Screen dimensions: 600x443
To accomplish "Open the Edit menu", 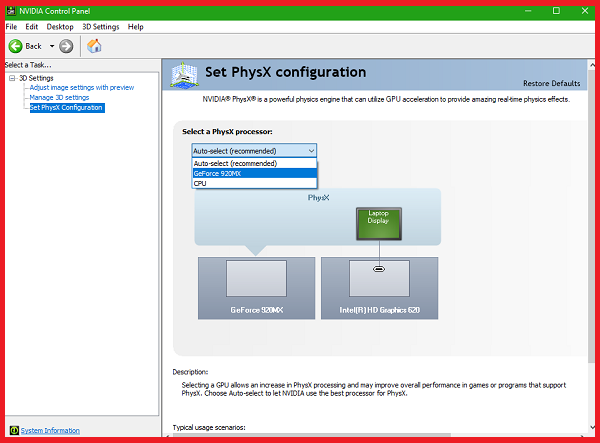I will point(31,27).
